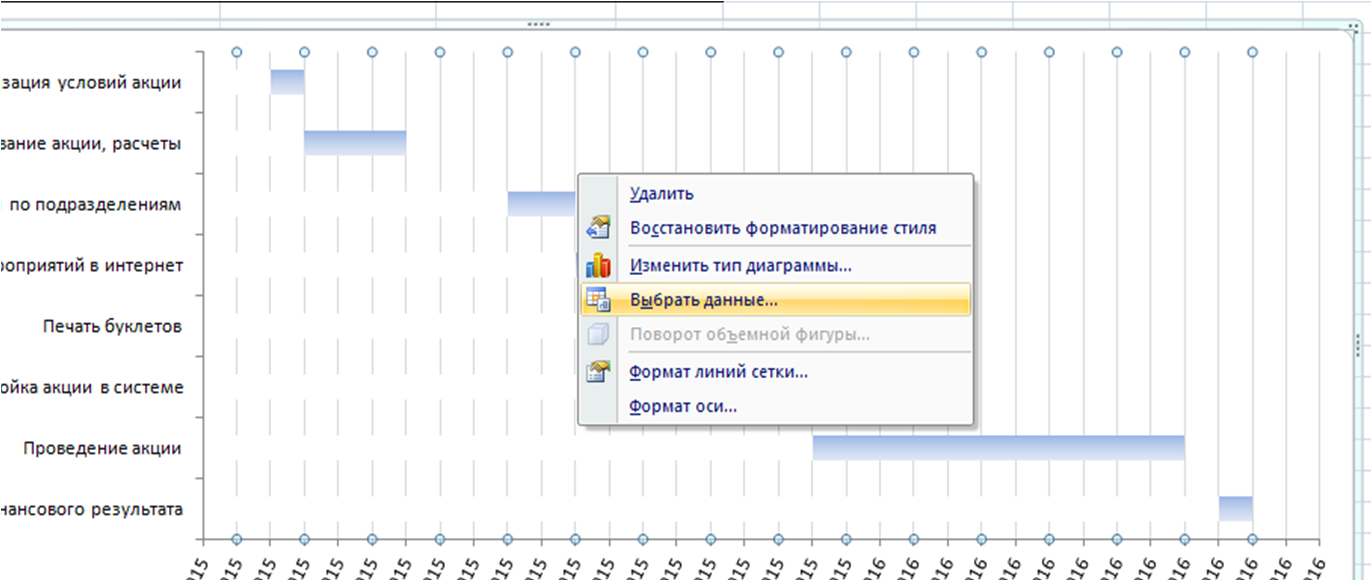Click the "ойка акции в системе" axis label
Viewport: 1372px width, 581px height.
click(x=92, y=387)
